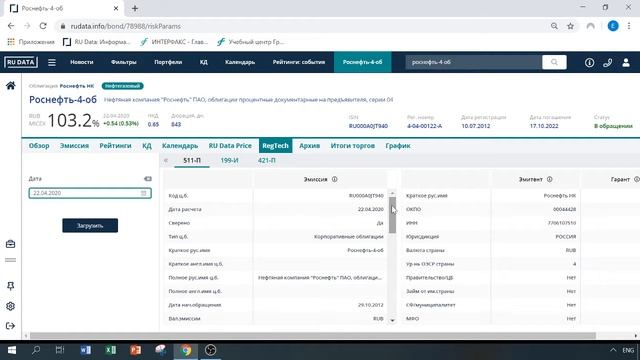Image resolution: width=640 pixels, height=360 pixels.
Task: Click the phone contact icon
Action: coord(608,62)
